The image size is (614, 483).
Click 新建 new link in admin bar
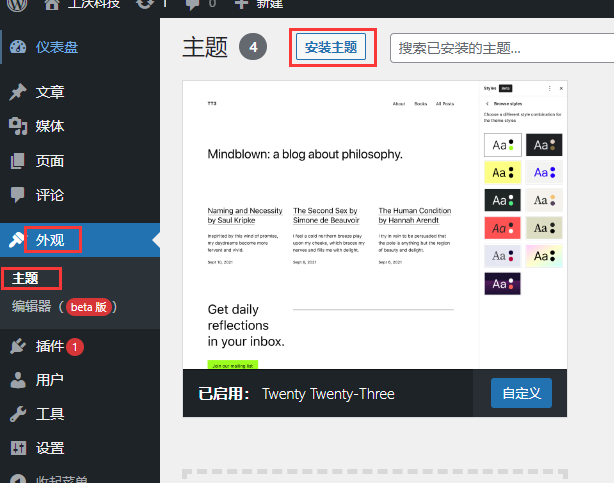[269, 4]
